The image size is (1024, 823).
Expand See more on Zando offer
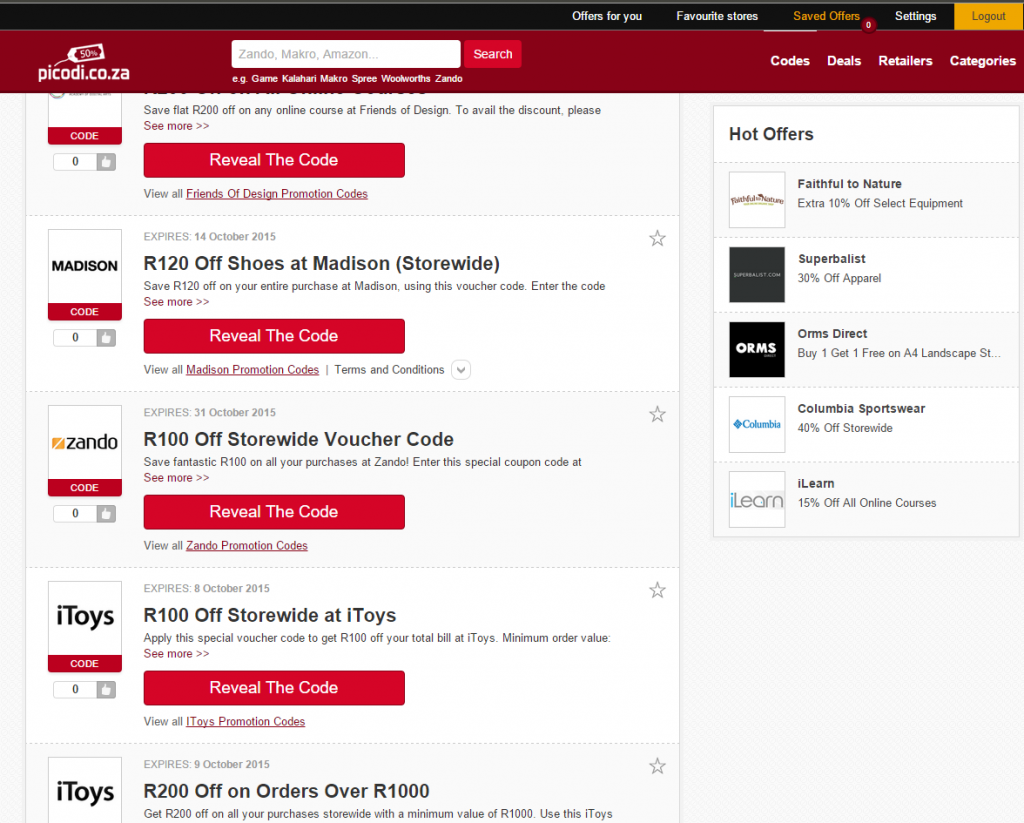coord(176,477)
